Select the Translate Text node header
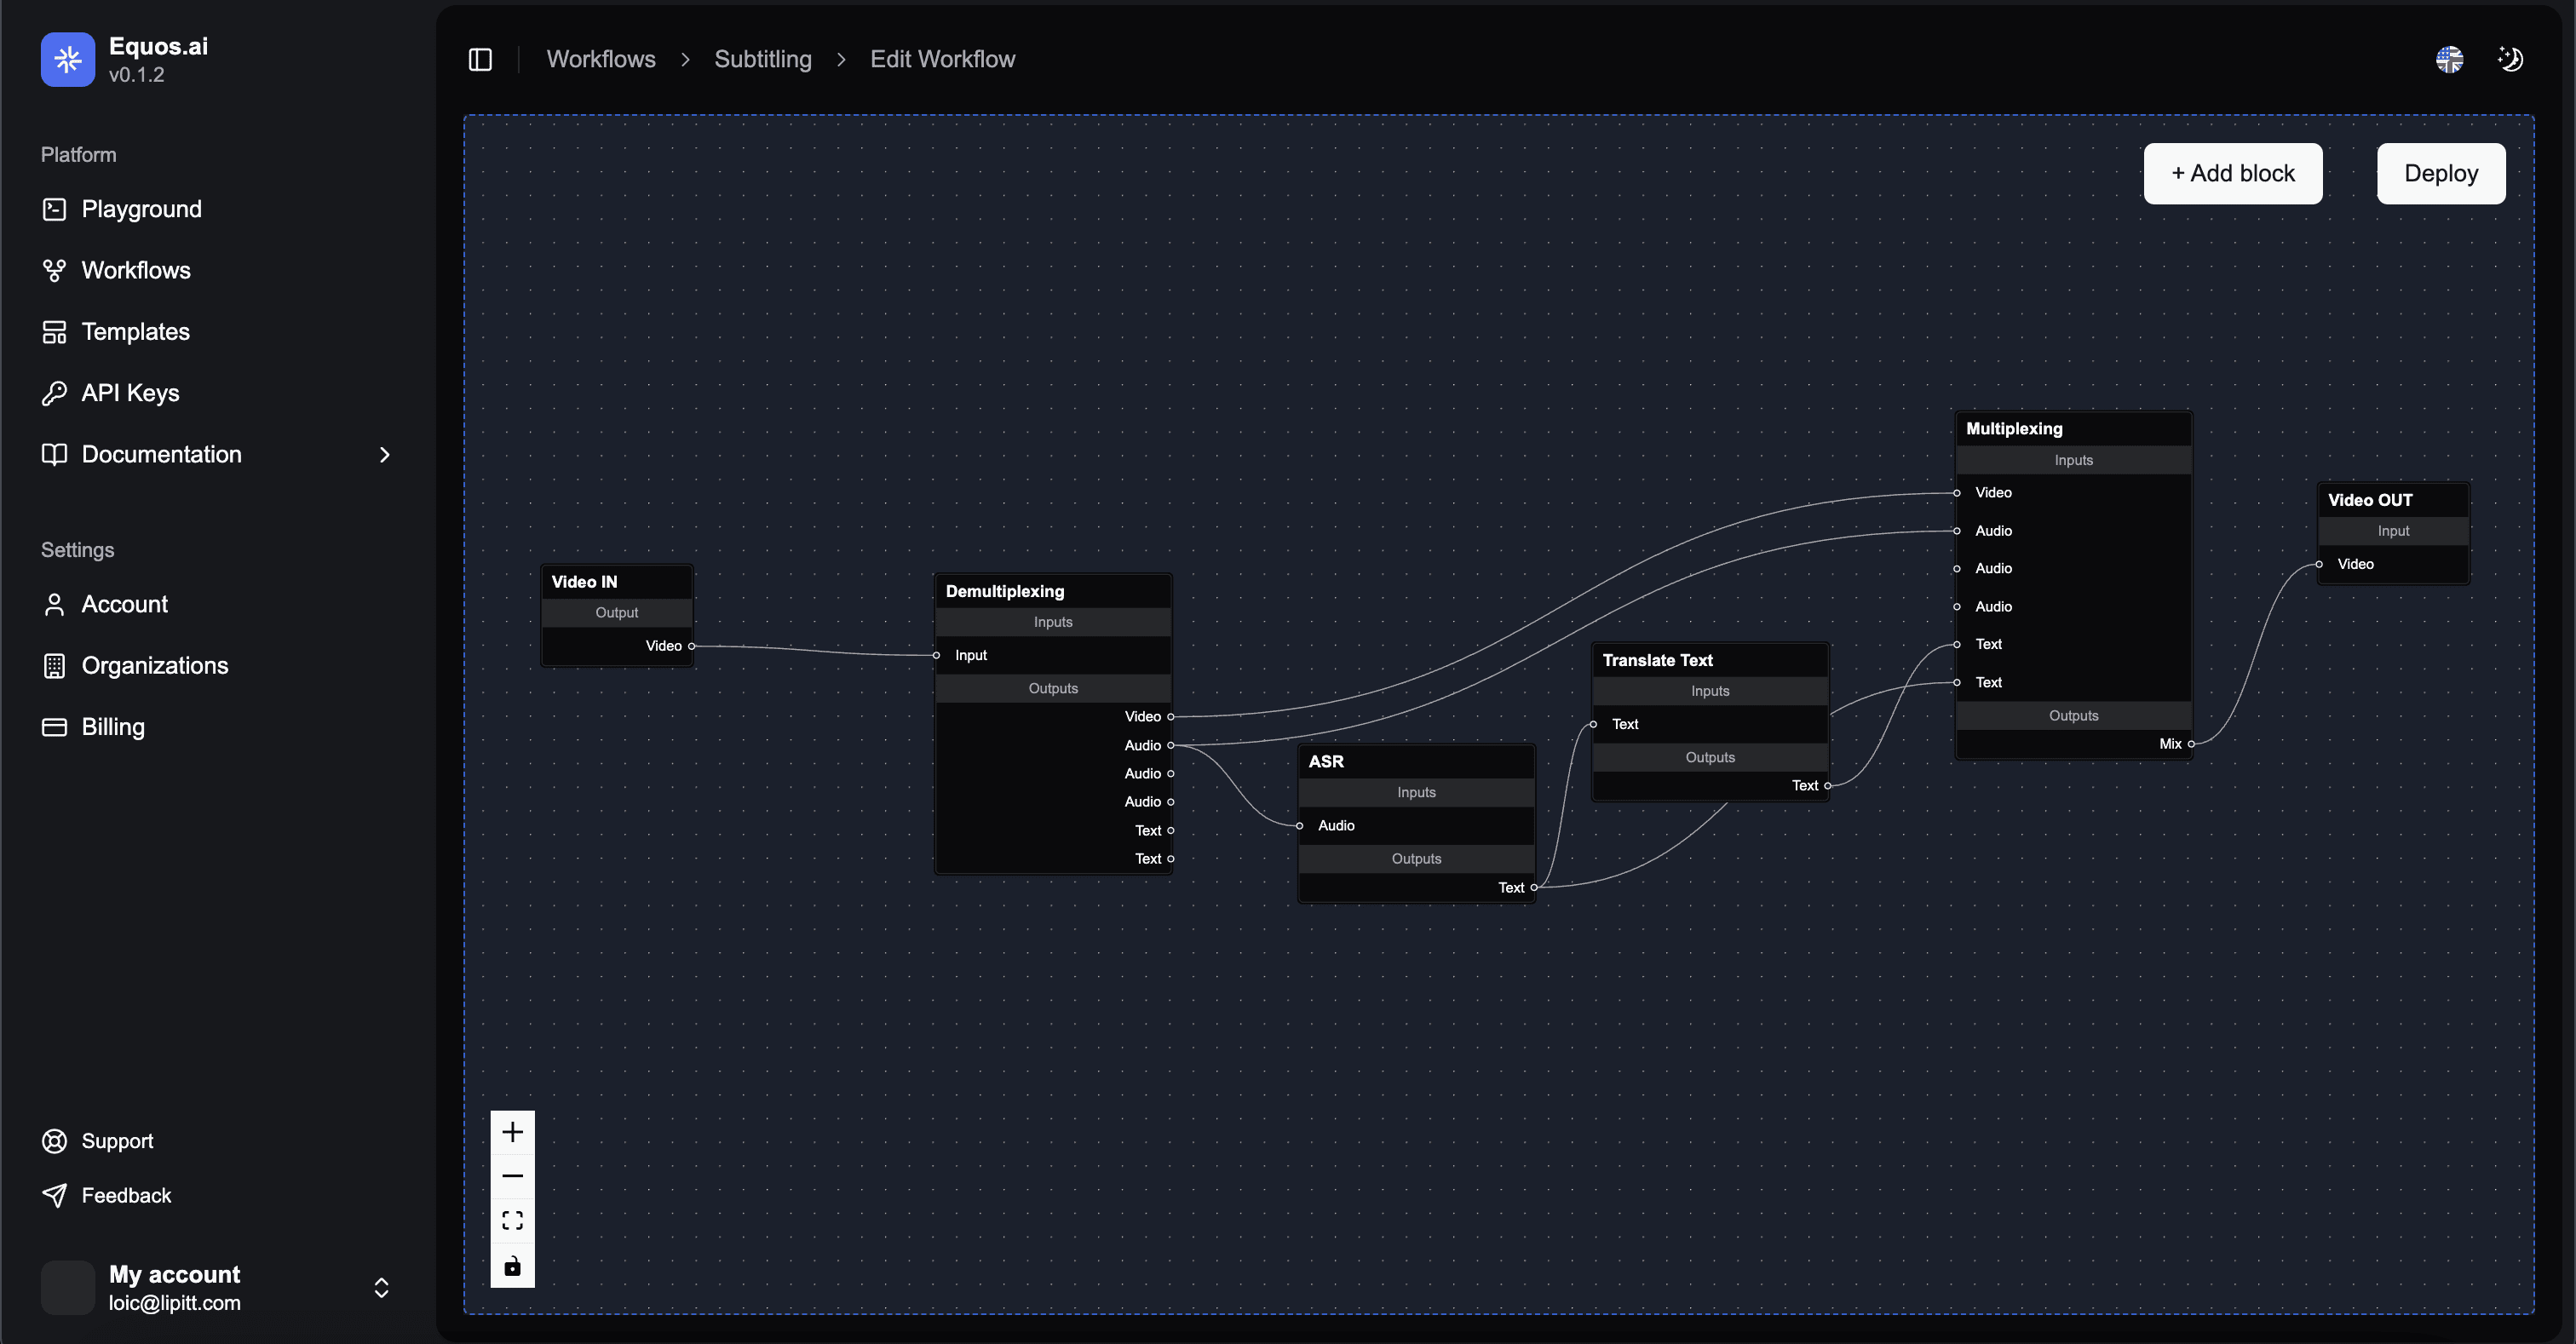 click(x=1710, y=660)
